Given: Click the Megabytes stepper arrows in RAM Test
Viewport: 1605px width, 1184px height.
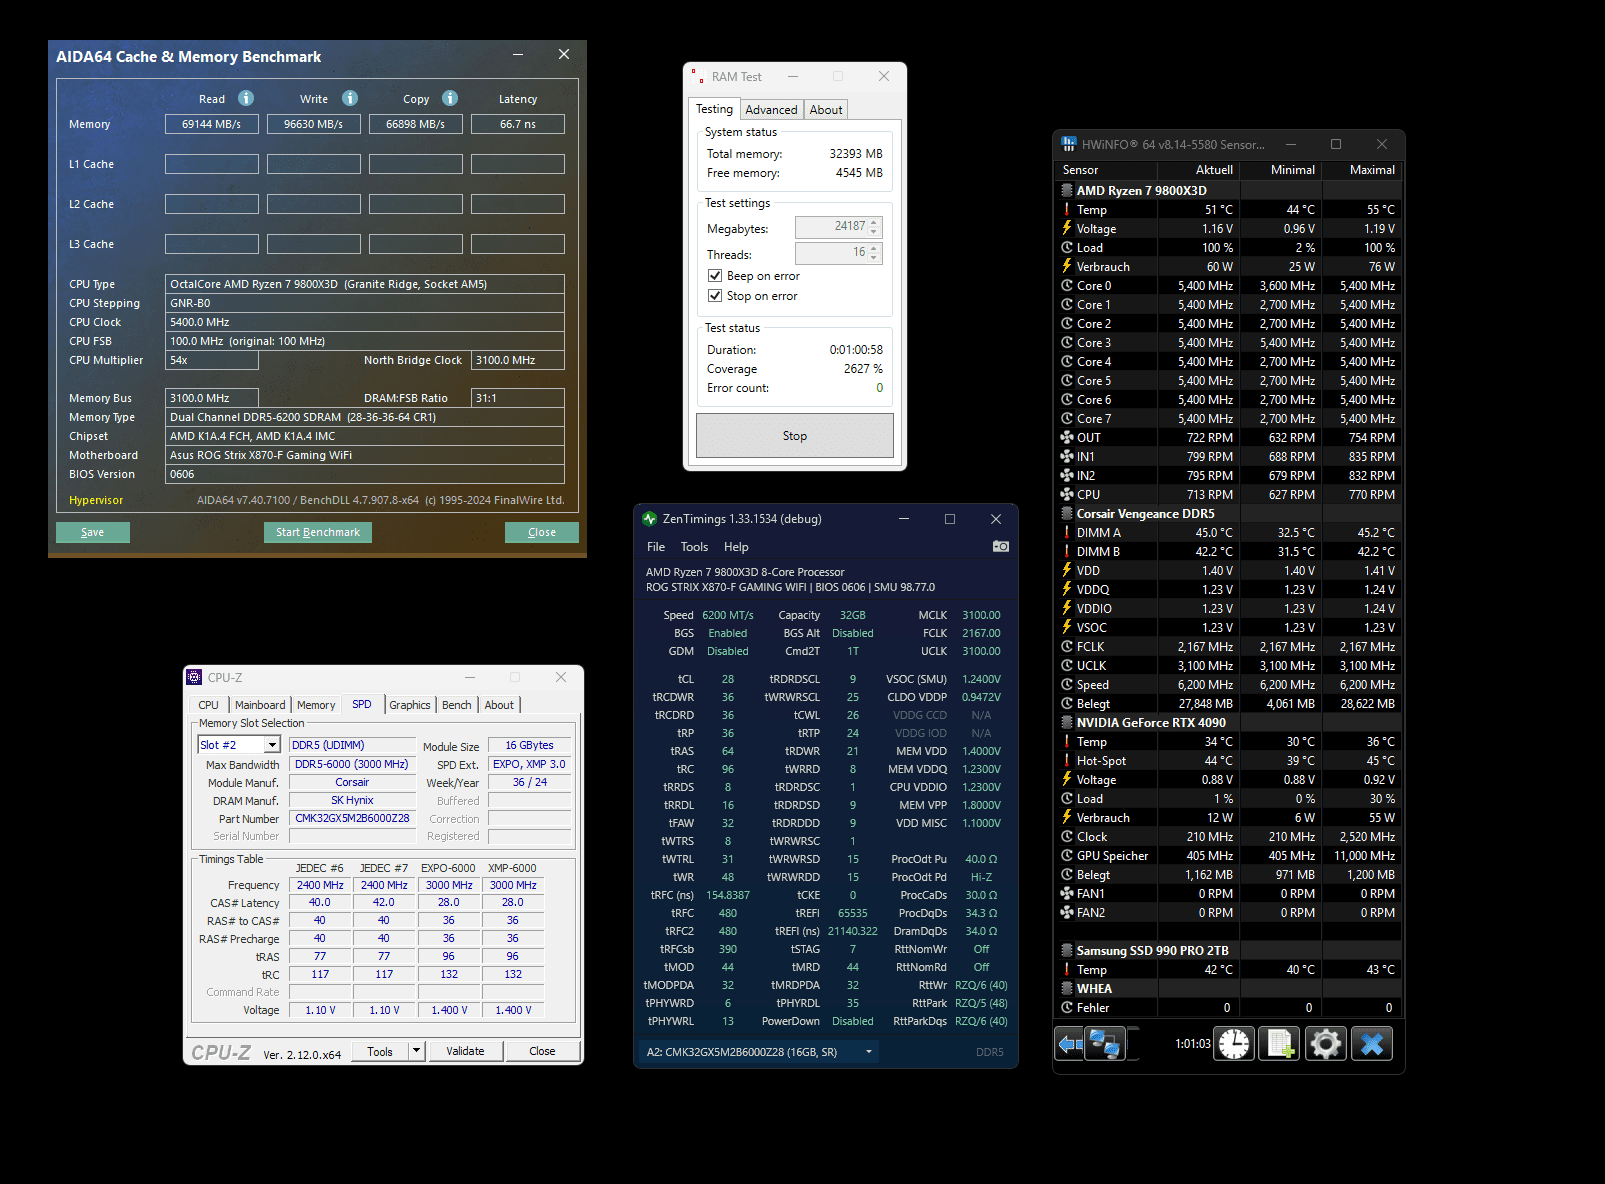Looking at the screenshot, I should [874, 227].
